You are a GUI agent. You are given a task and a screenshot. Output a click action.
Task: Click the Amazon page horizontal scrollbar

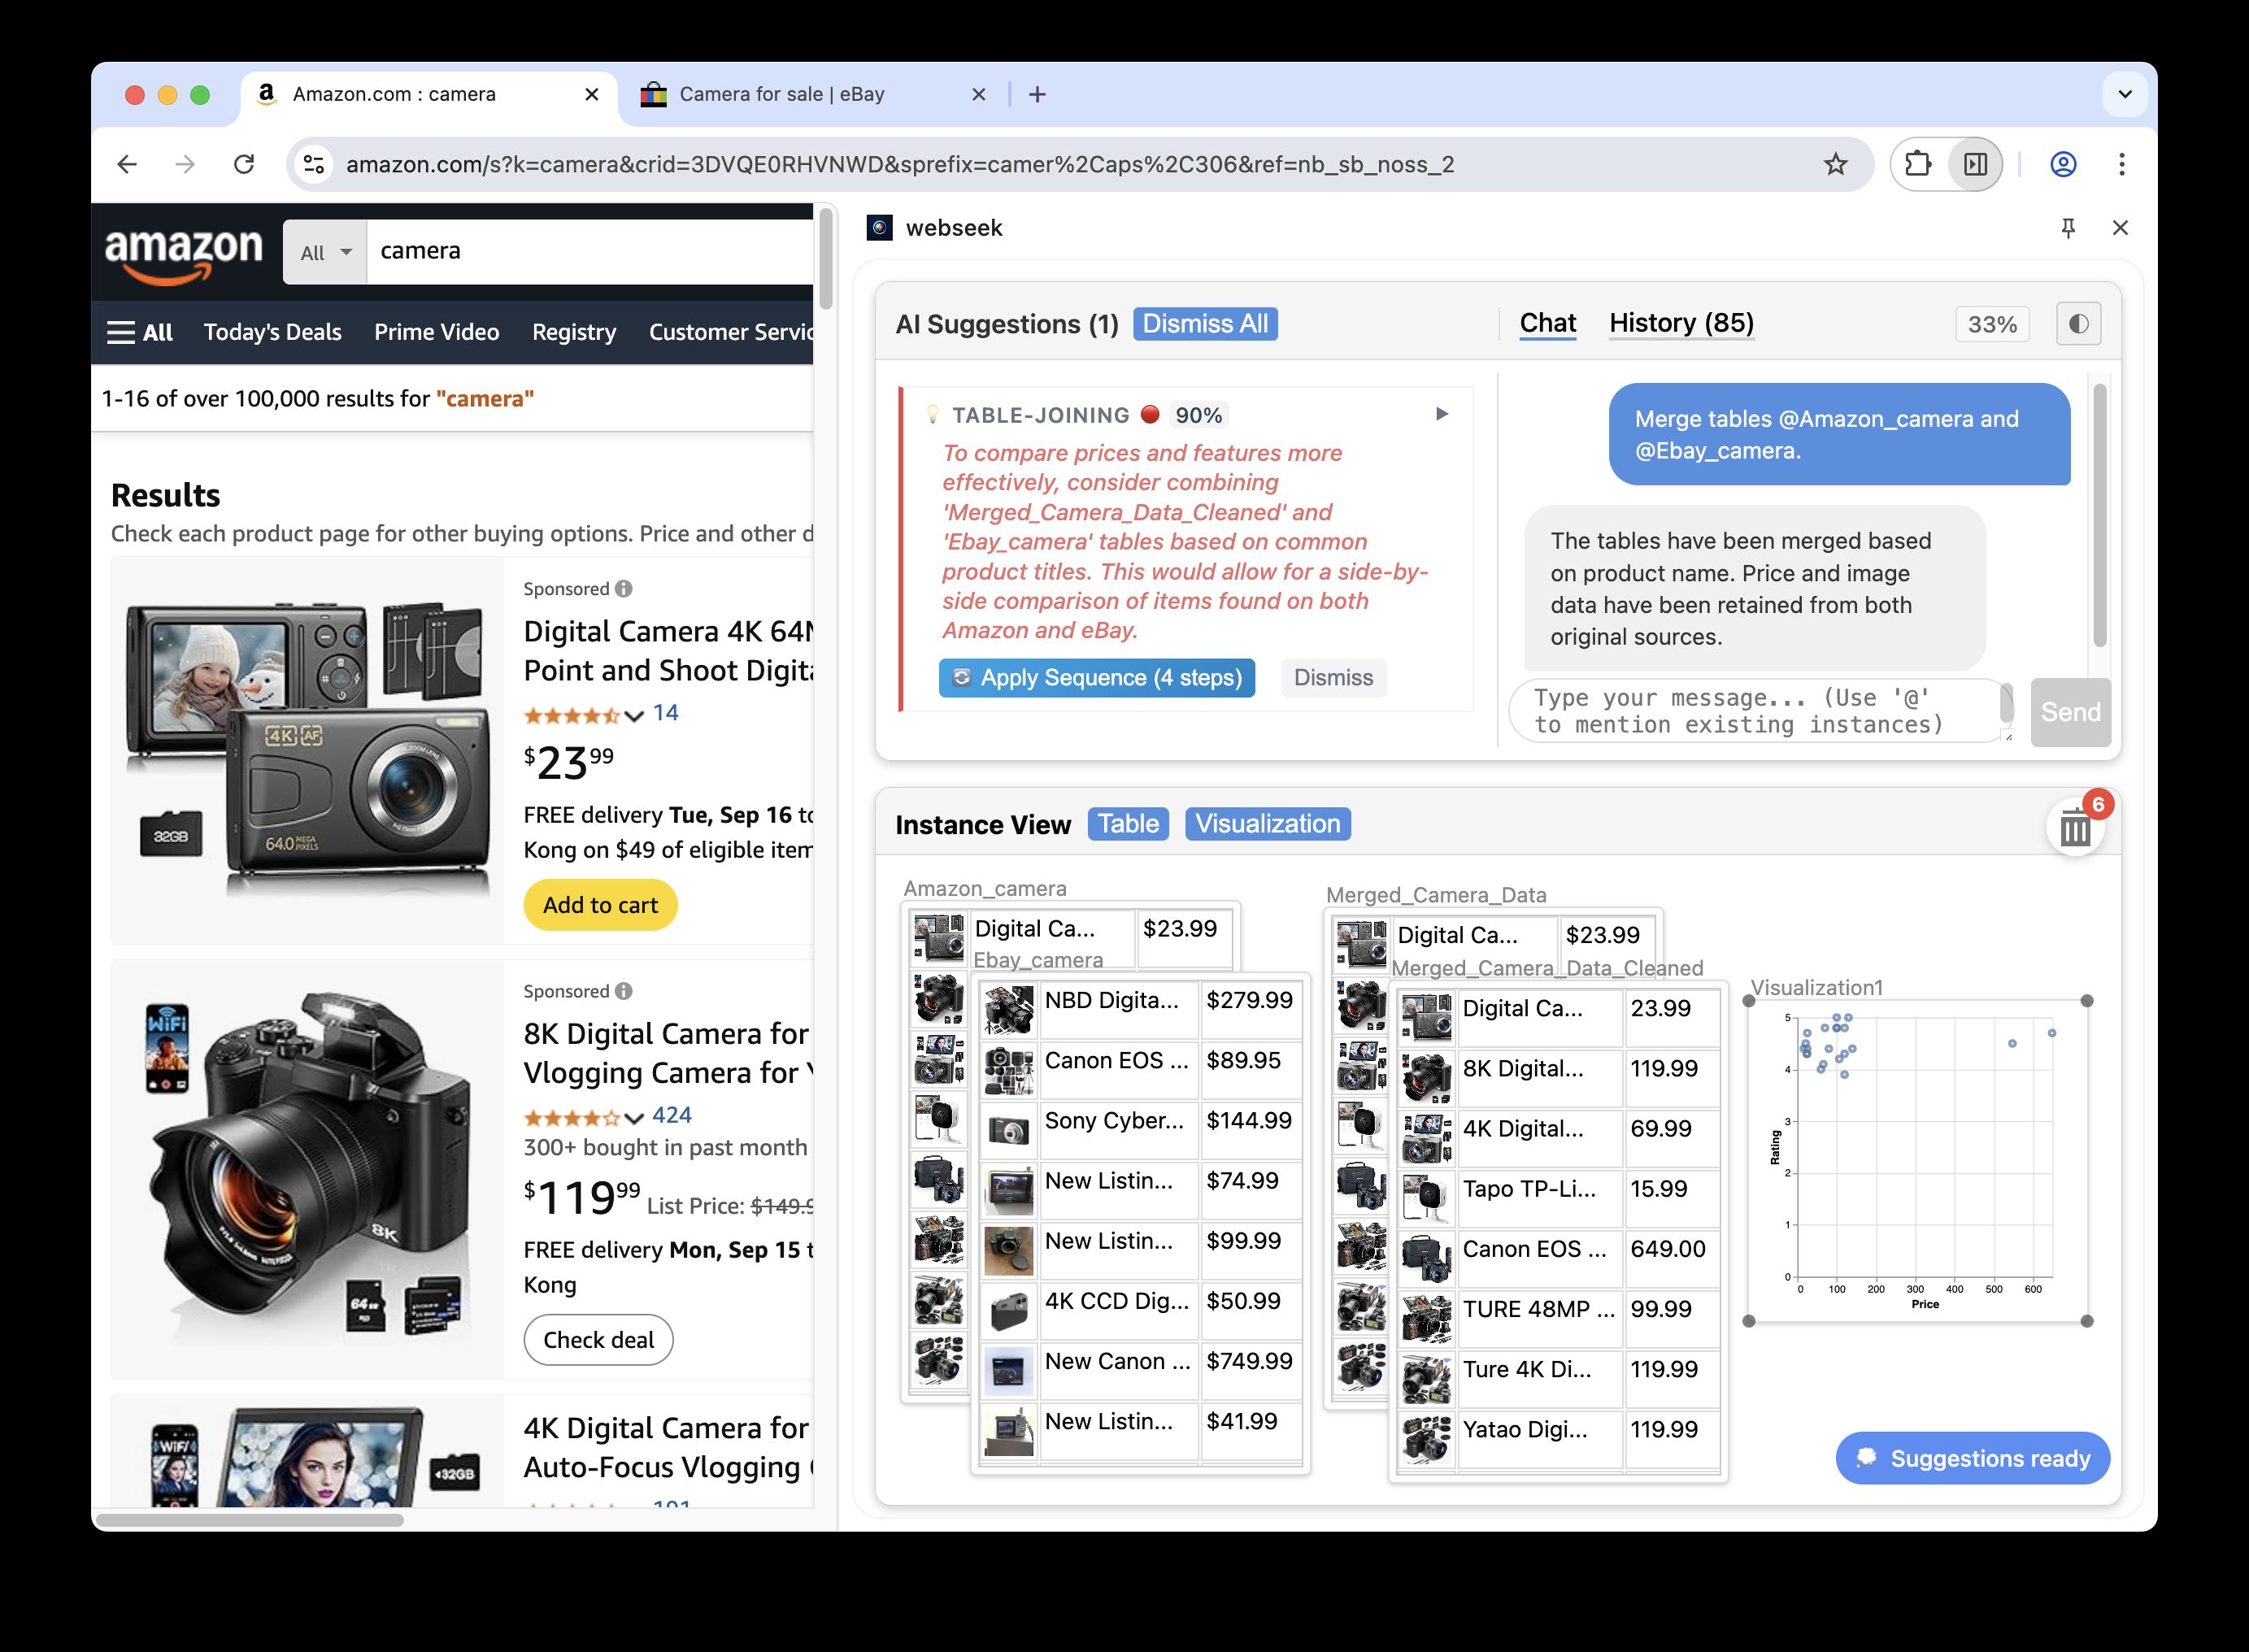coord(250,1520)
